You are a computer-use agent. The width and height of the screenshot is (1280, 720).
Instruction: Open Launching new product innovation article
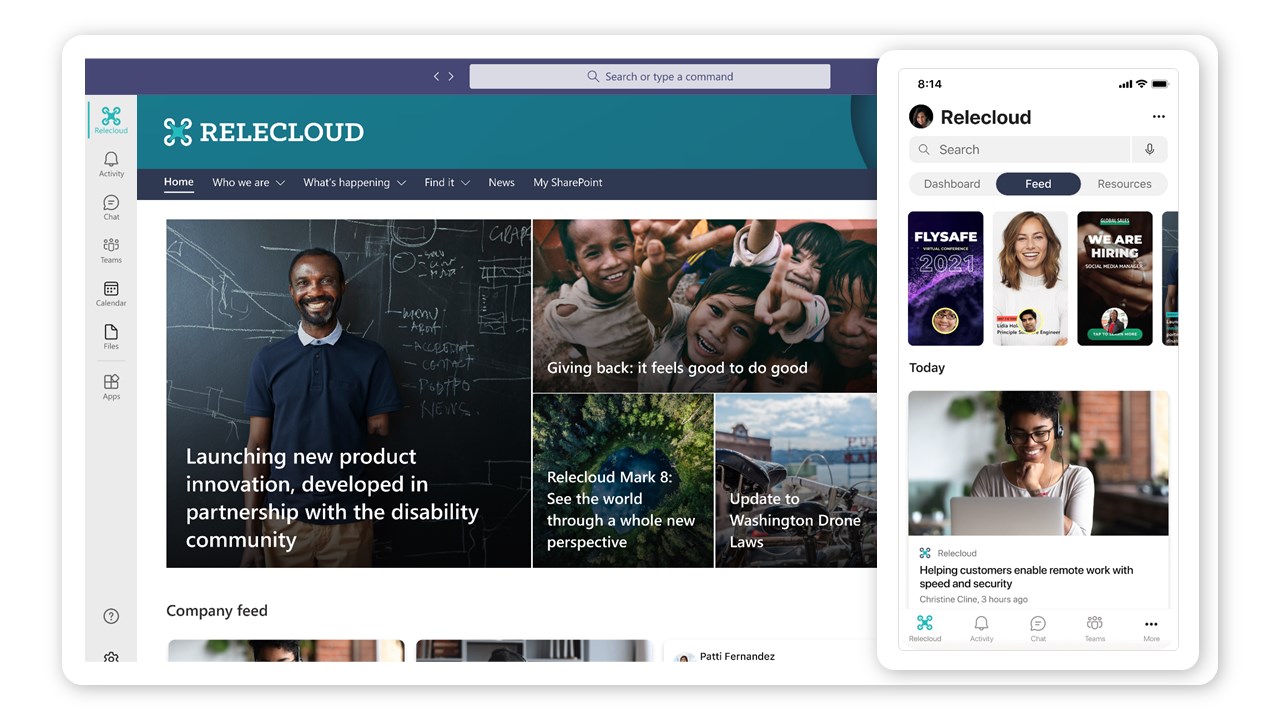pos(348,393)
